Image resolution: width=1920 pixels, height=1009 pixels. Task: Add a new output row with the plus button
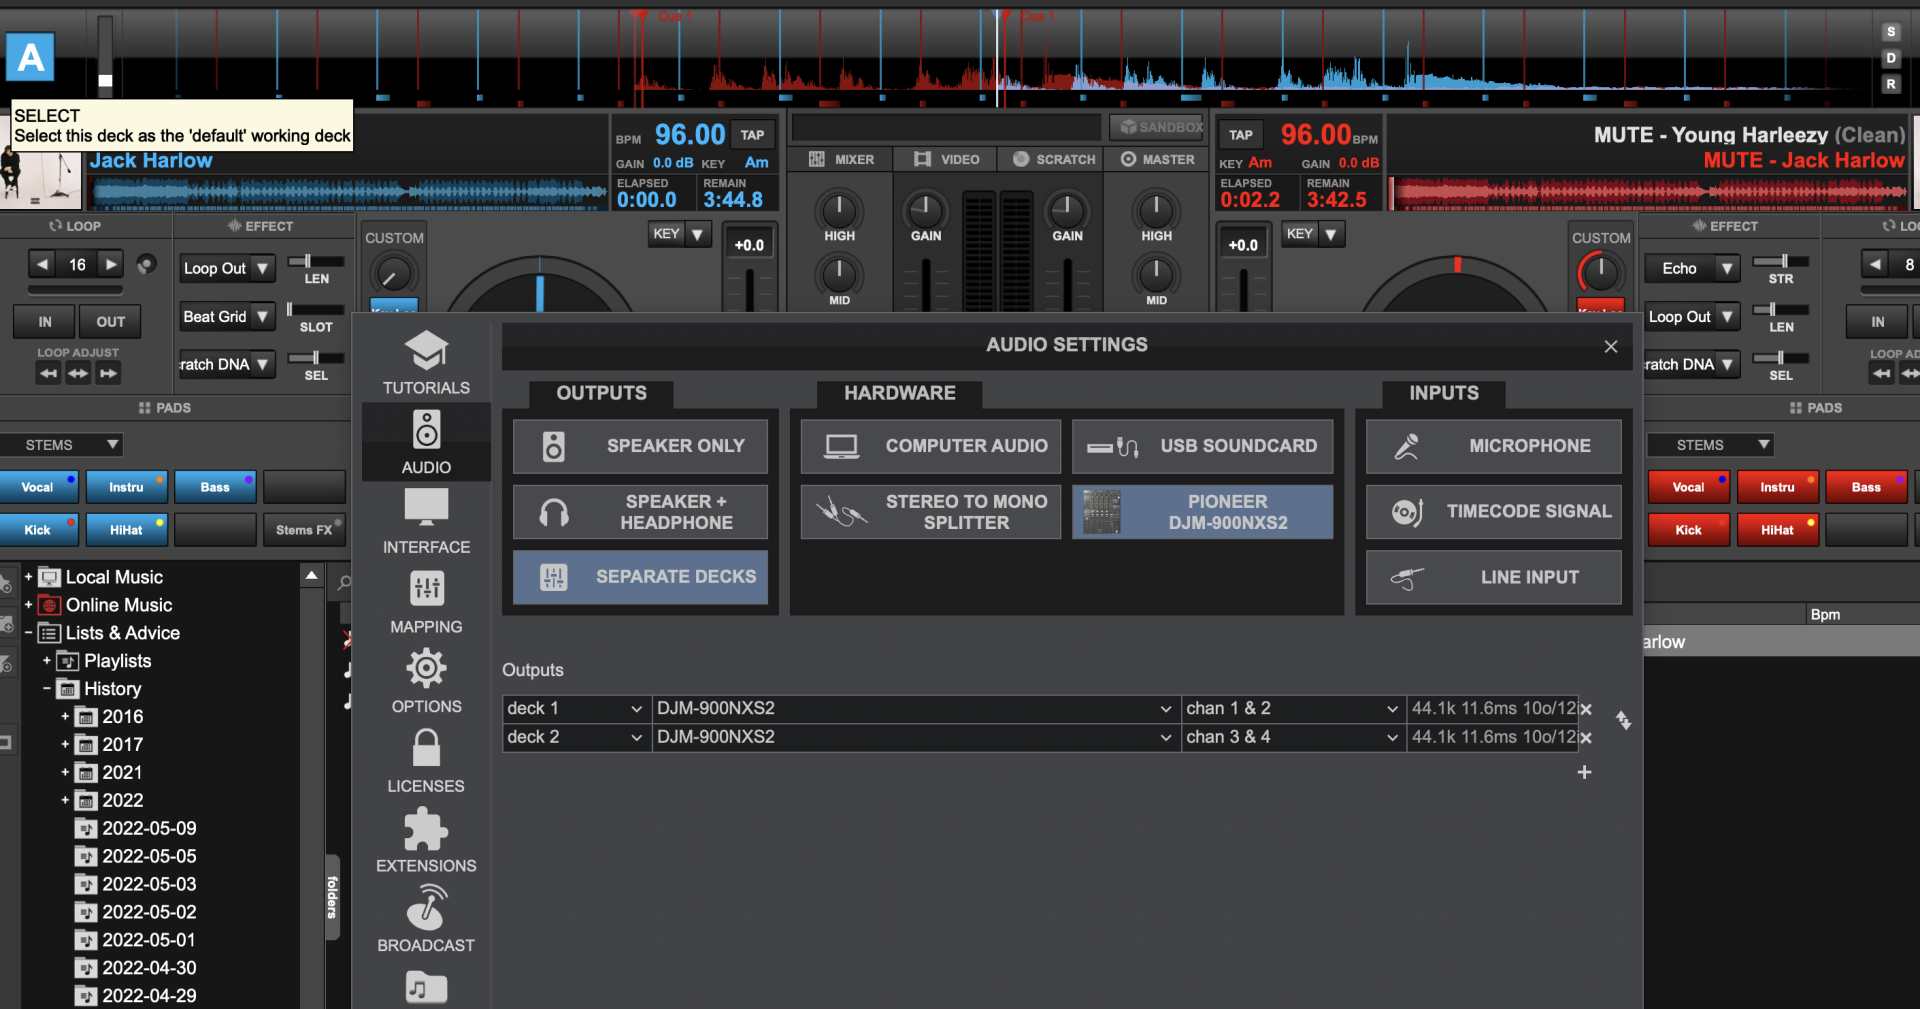1584,772
